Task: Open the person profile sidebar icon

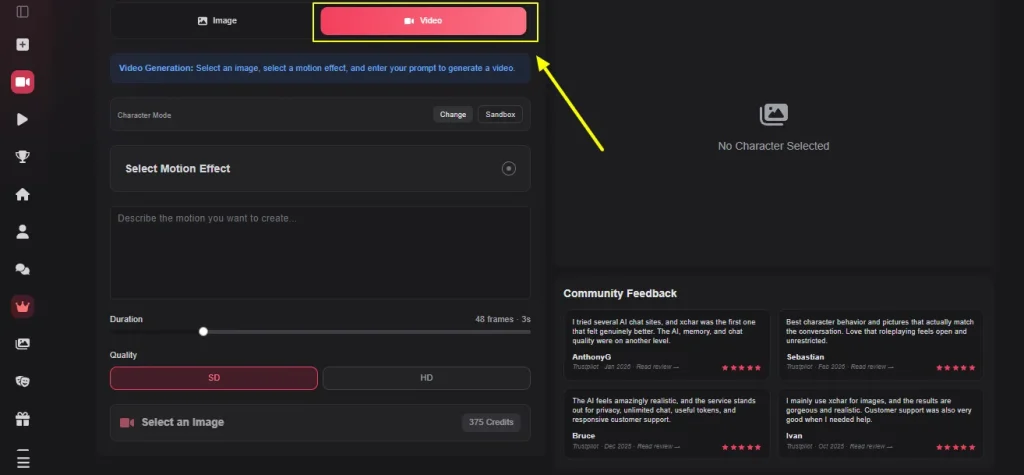Action: pyautogui.click(x=23, y=232)
